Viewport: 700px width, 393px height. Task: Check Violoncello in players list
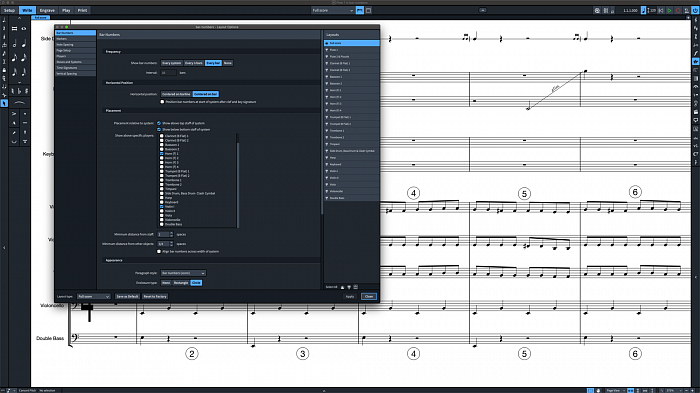(162, 220)
